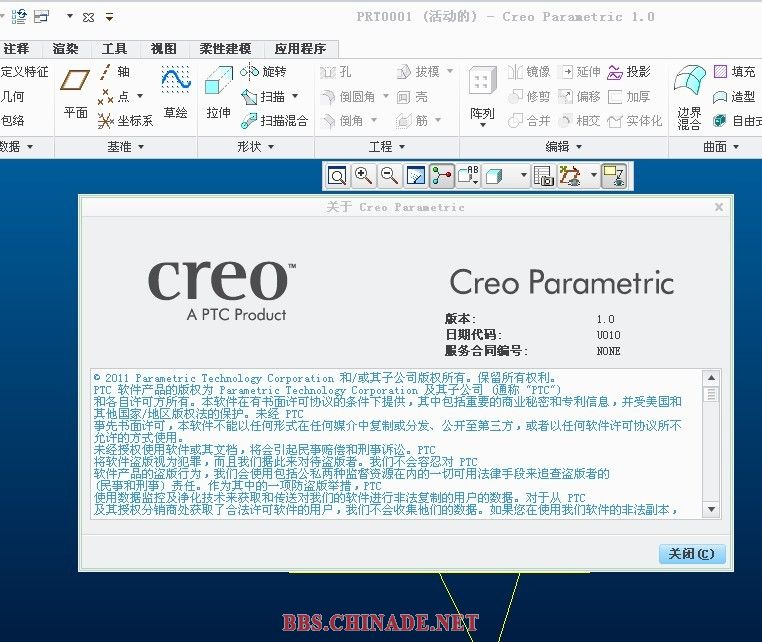Viewport: 762px width, 642px height.
Task: Open the 阵列 (Pattern) tool
Action: 482,96
